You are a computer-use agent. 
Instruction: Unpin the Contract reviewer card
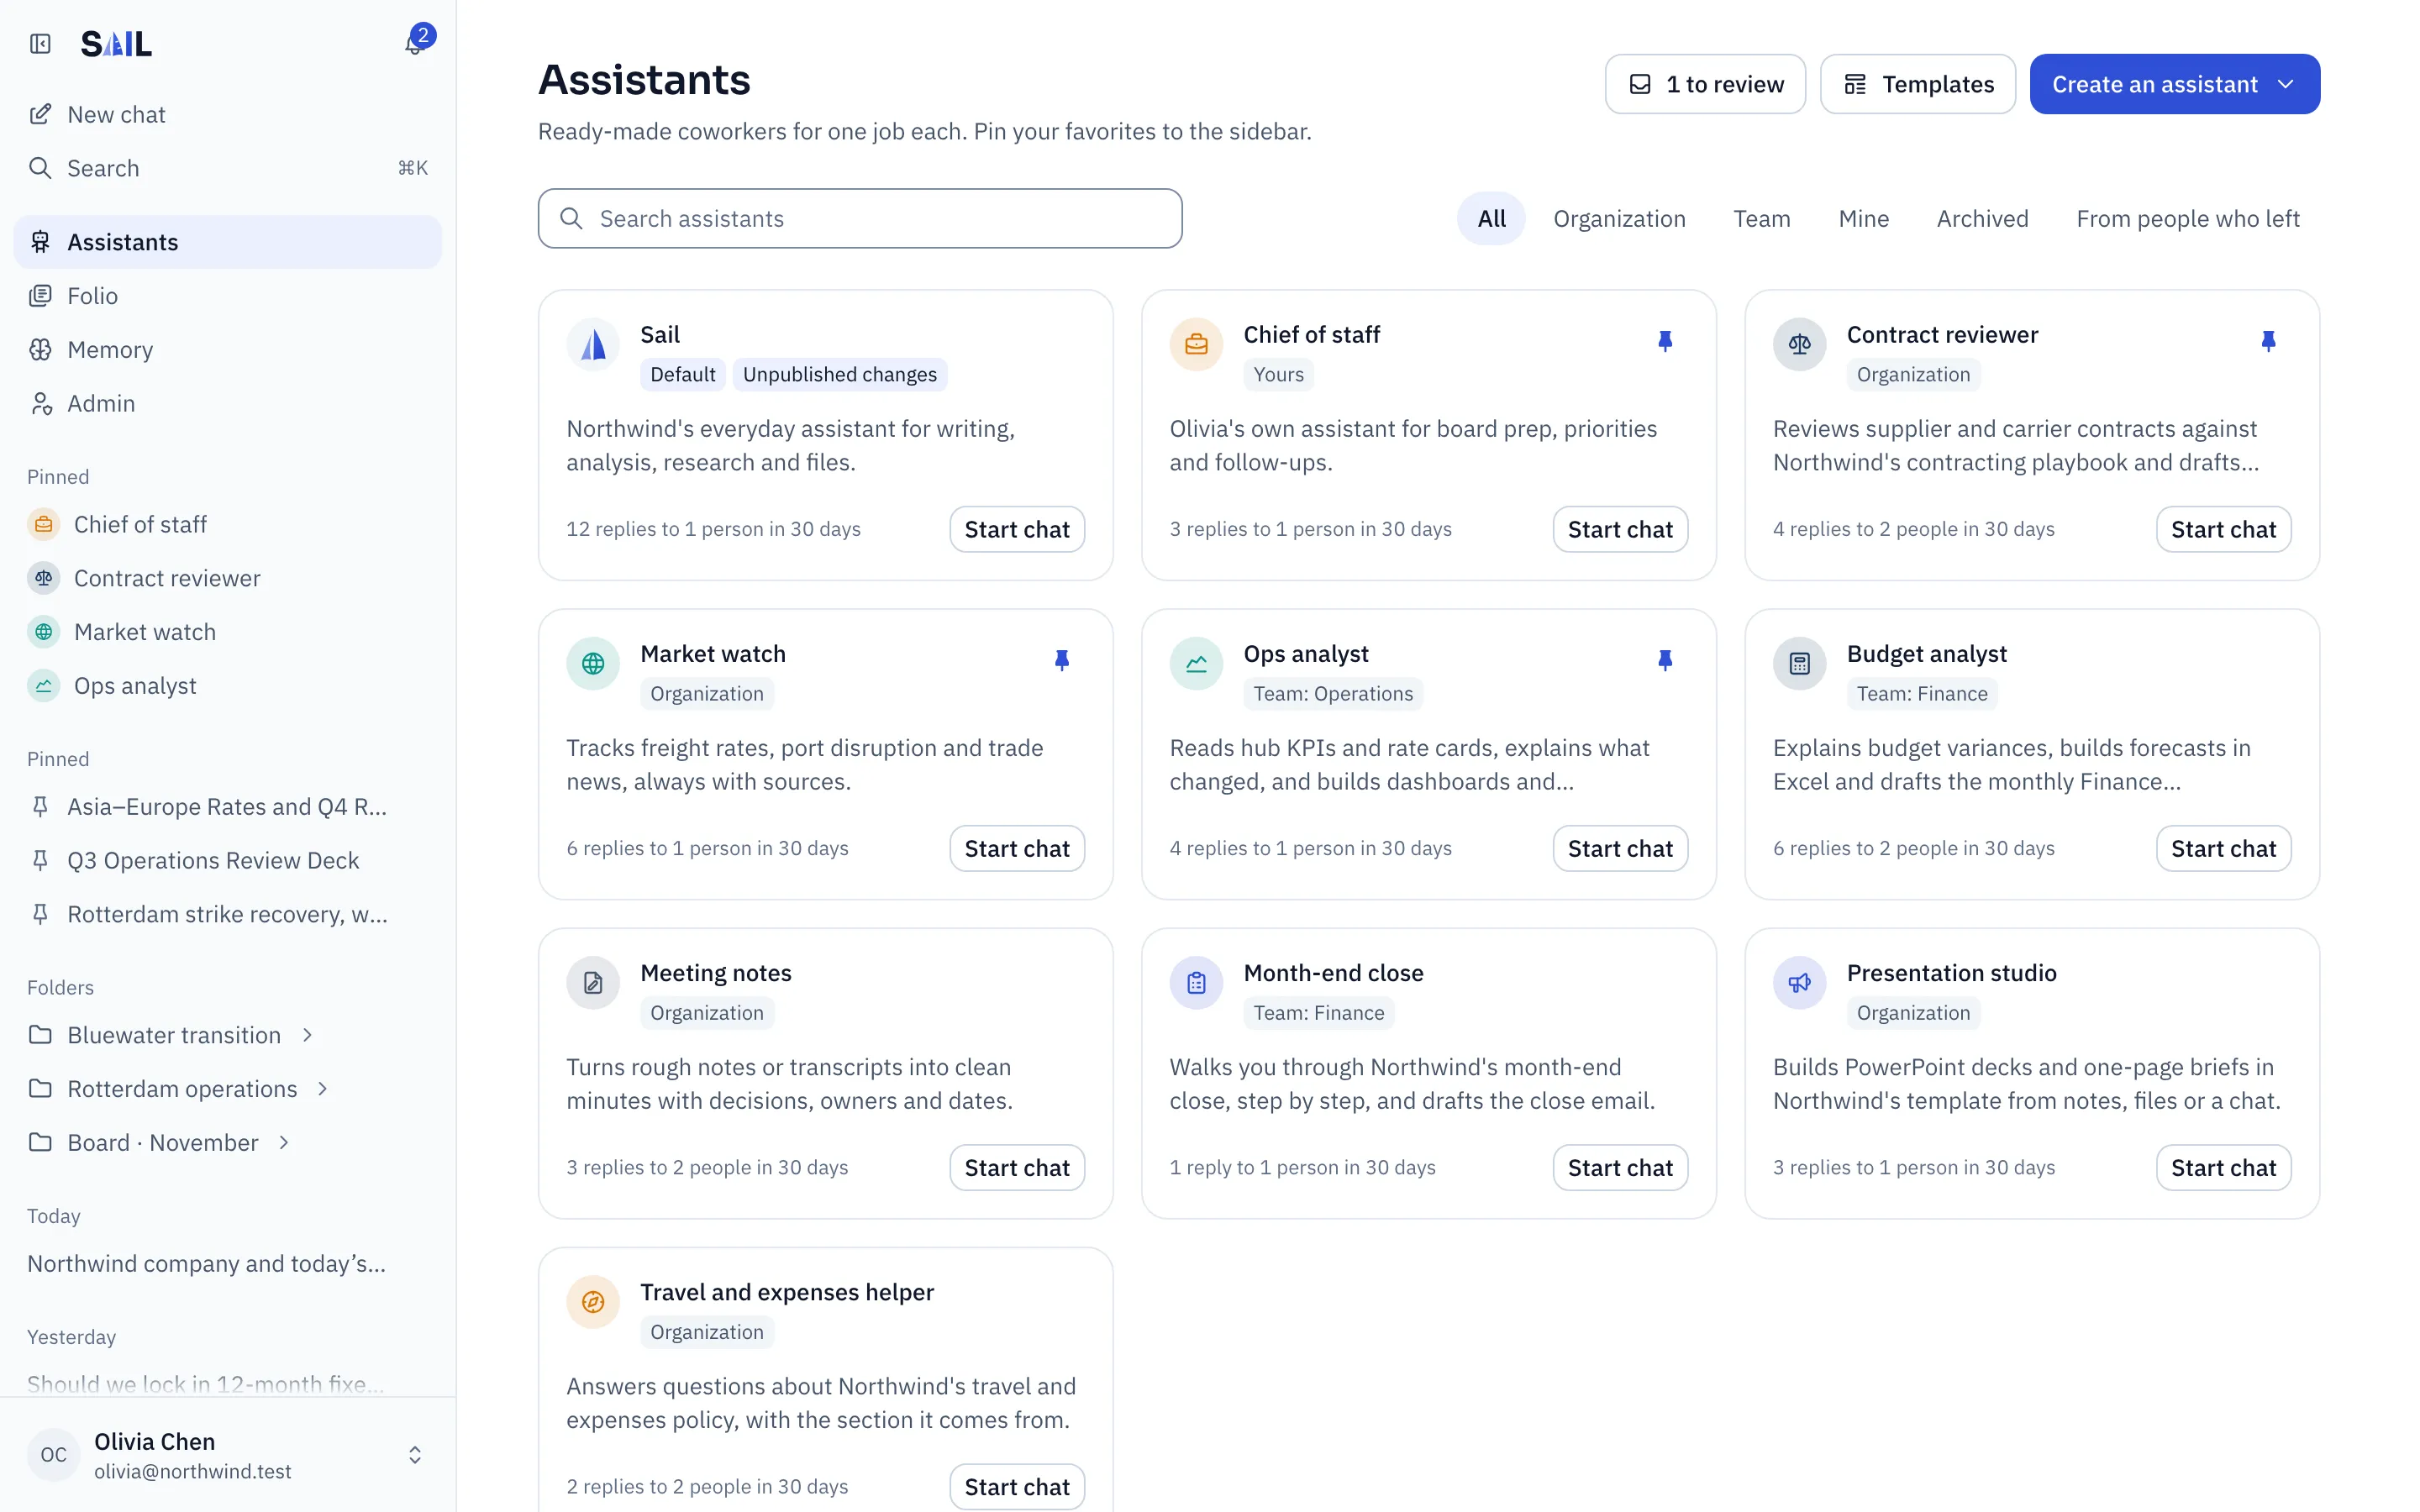tap(2268, 341)
